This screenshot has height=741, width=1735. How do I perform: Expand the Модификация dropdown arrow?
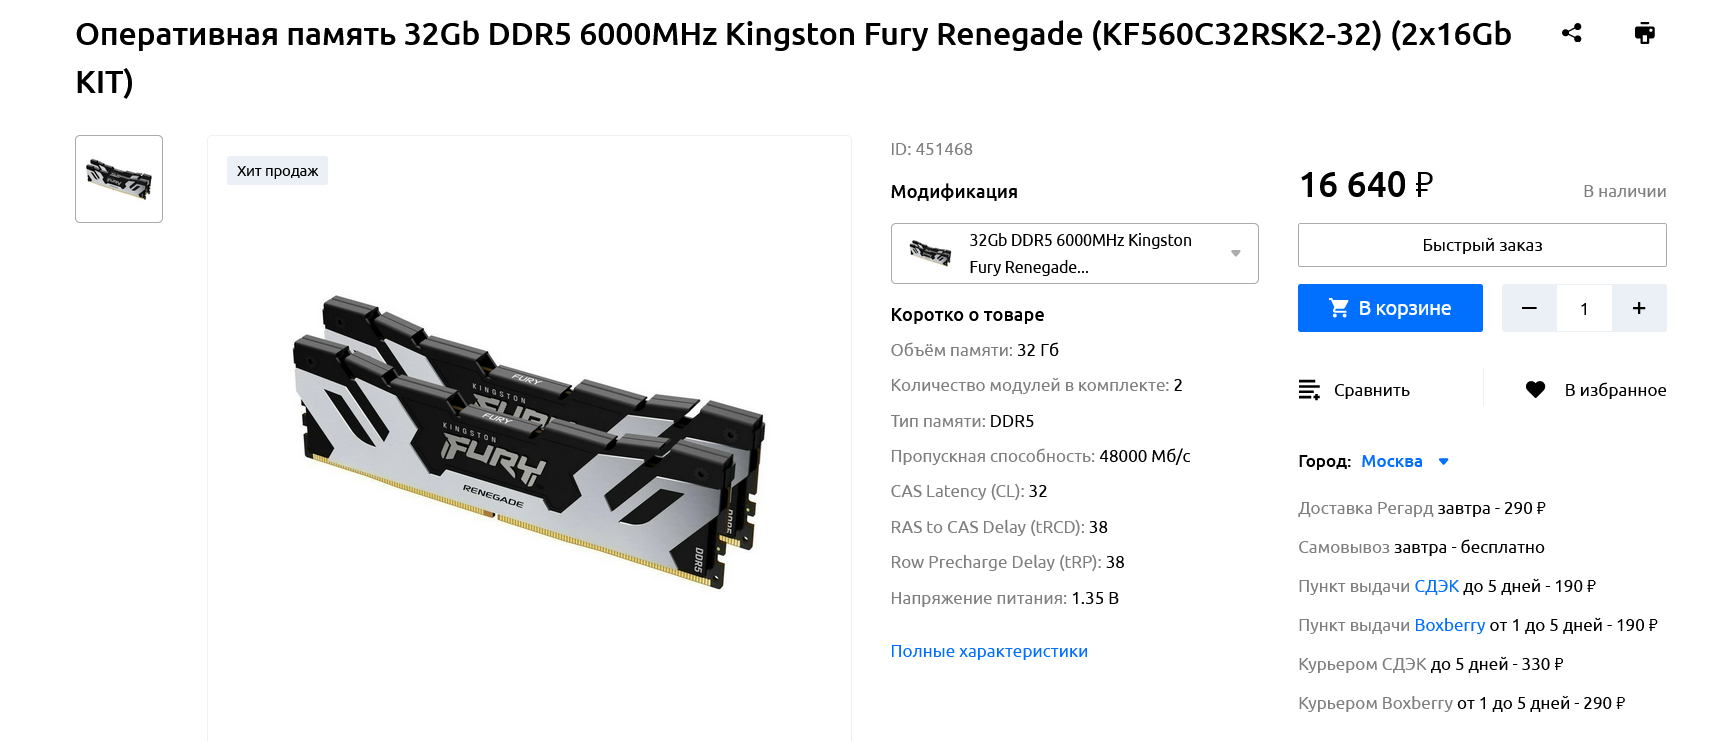tap(1236, 253)
